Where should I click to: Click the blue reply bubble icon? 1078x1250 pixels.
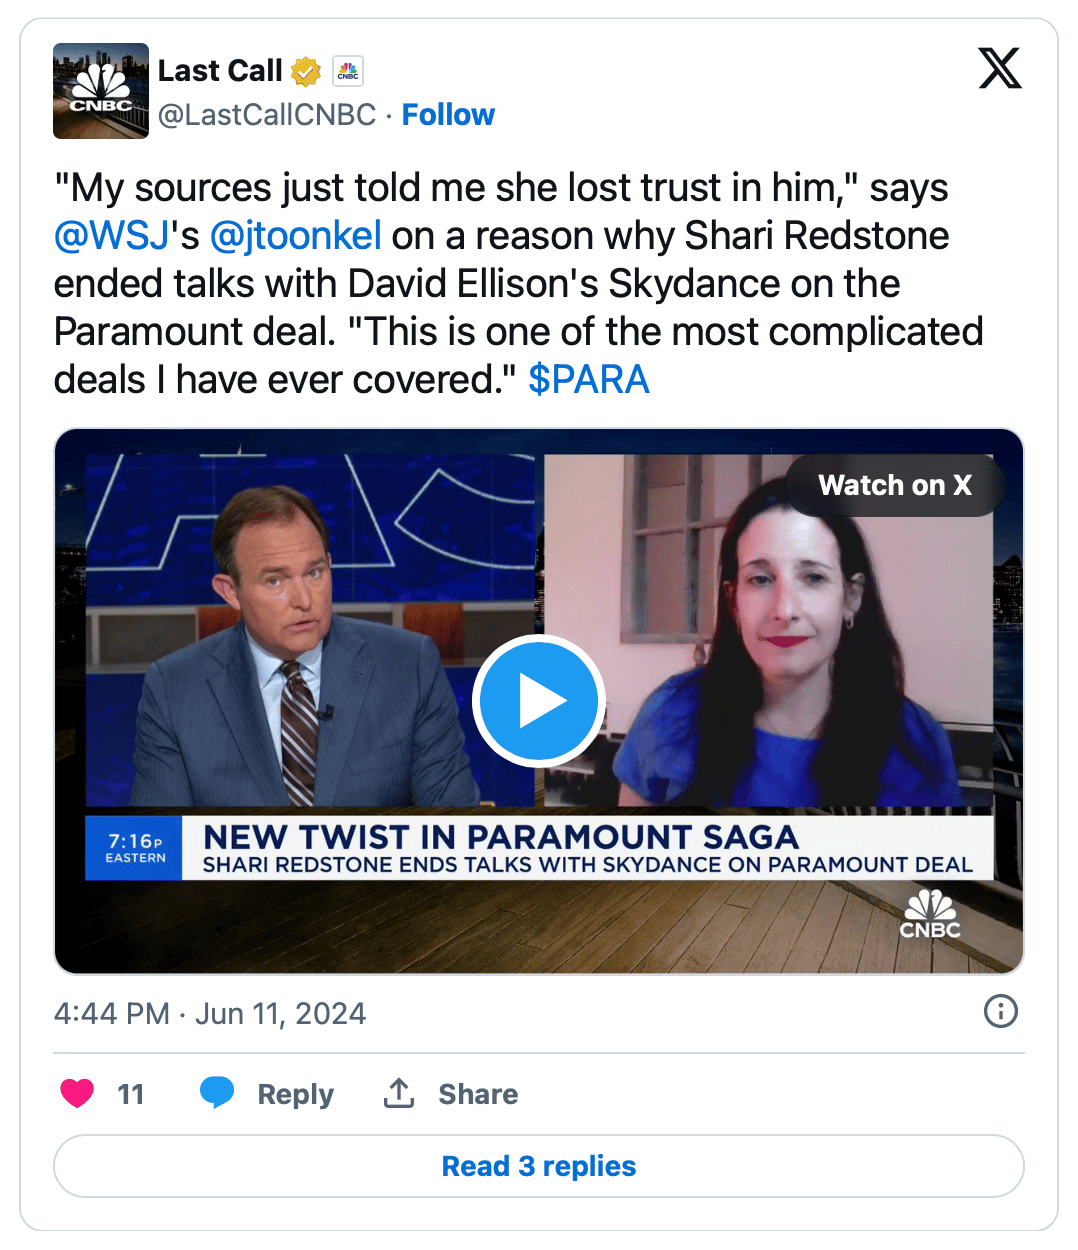click(217, 1093)
